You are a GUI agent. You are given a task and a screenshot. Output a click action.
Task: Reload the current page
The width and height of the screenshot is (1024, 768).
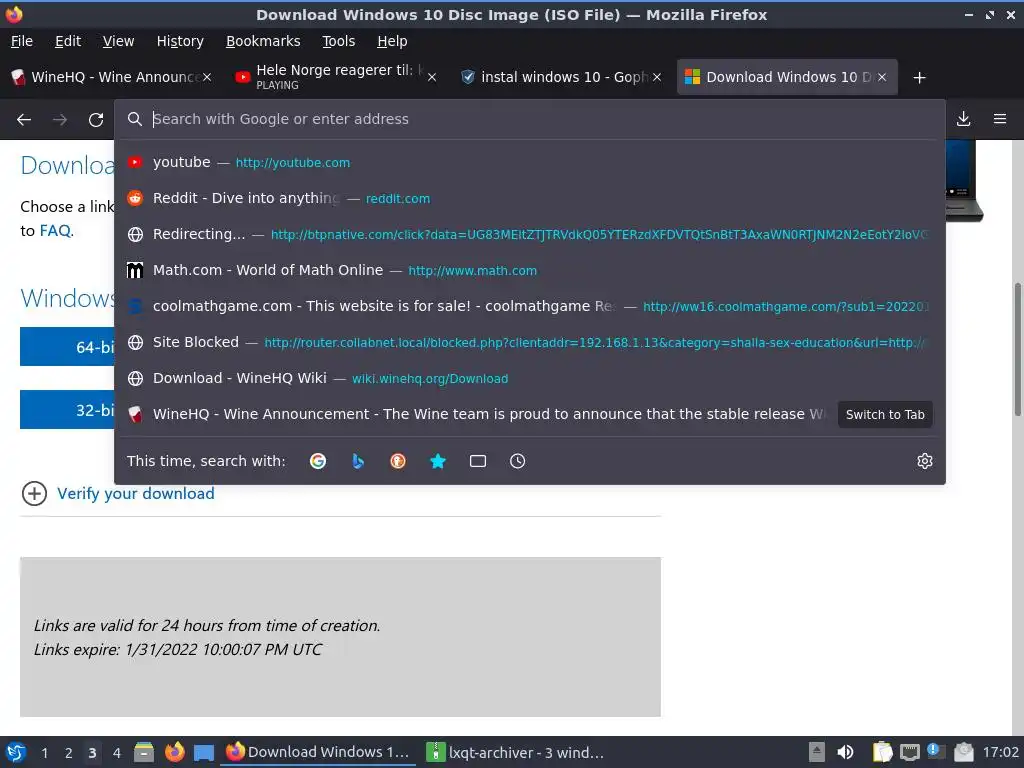click(x=96, y=120)
